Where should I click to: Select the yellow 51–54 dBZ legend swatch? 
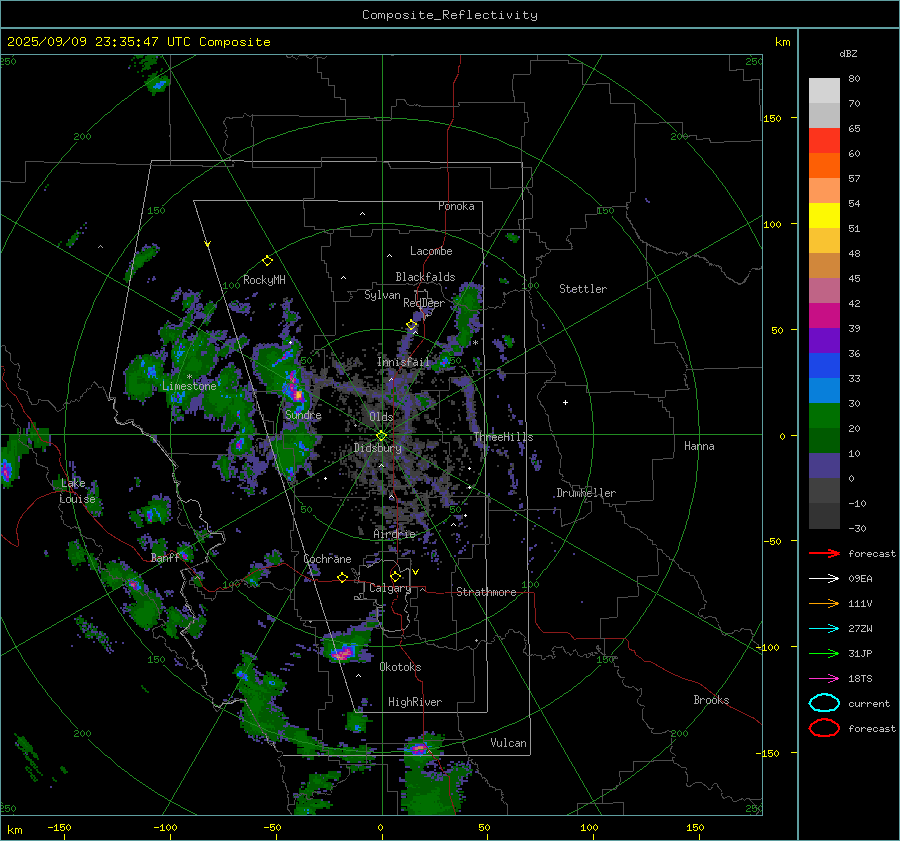824,216
